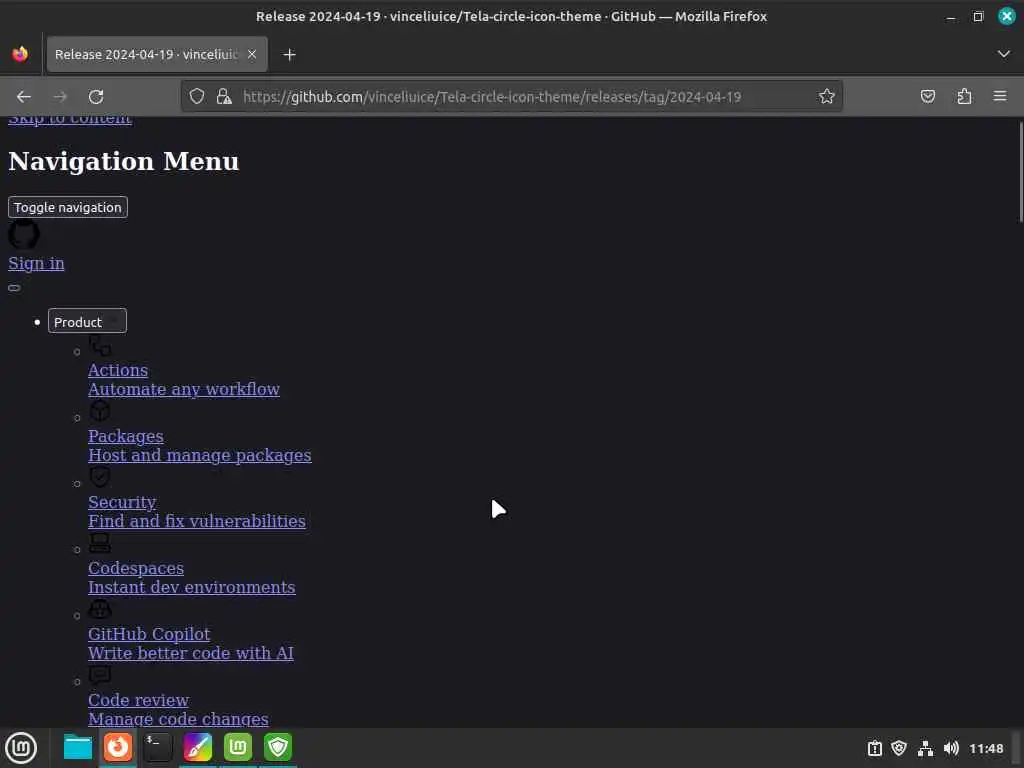This screenshot has width=1024, height=768.
Task: Open the Packages link
Action: point(125,436)
